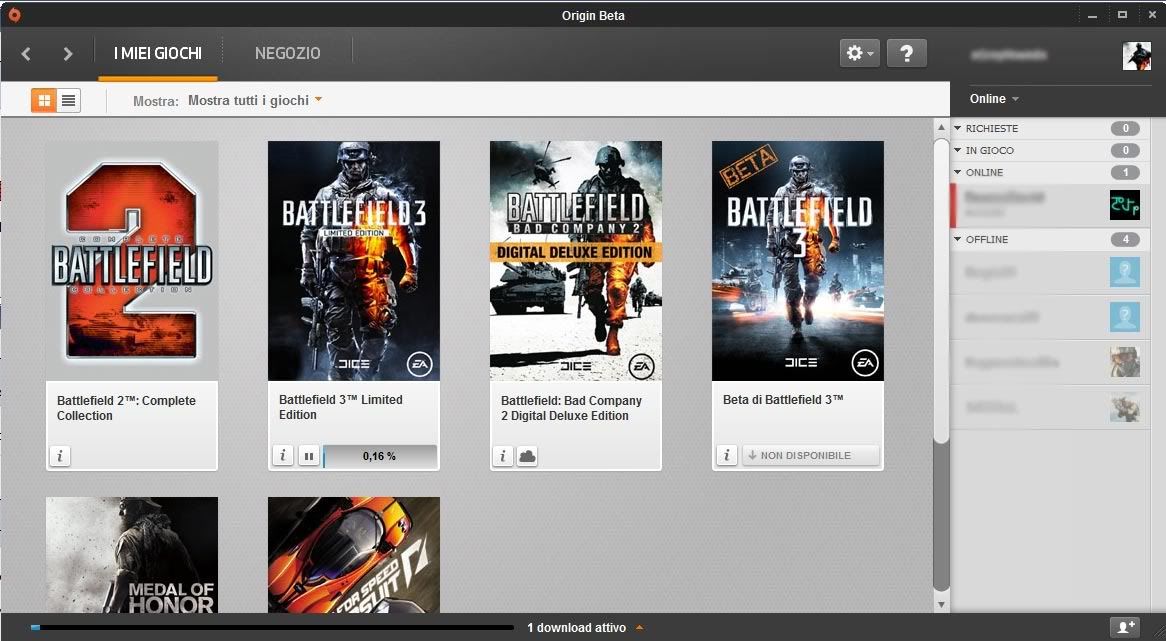1166x641 pixels.
Task: Open the Online status dropdown
Action: 994,99
